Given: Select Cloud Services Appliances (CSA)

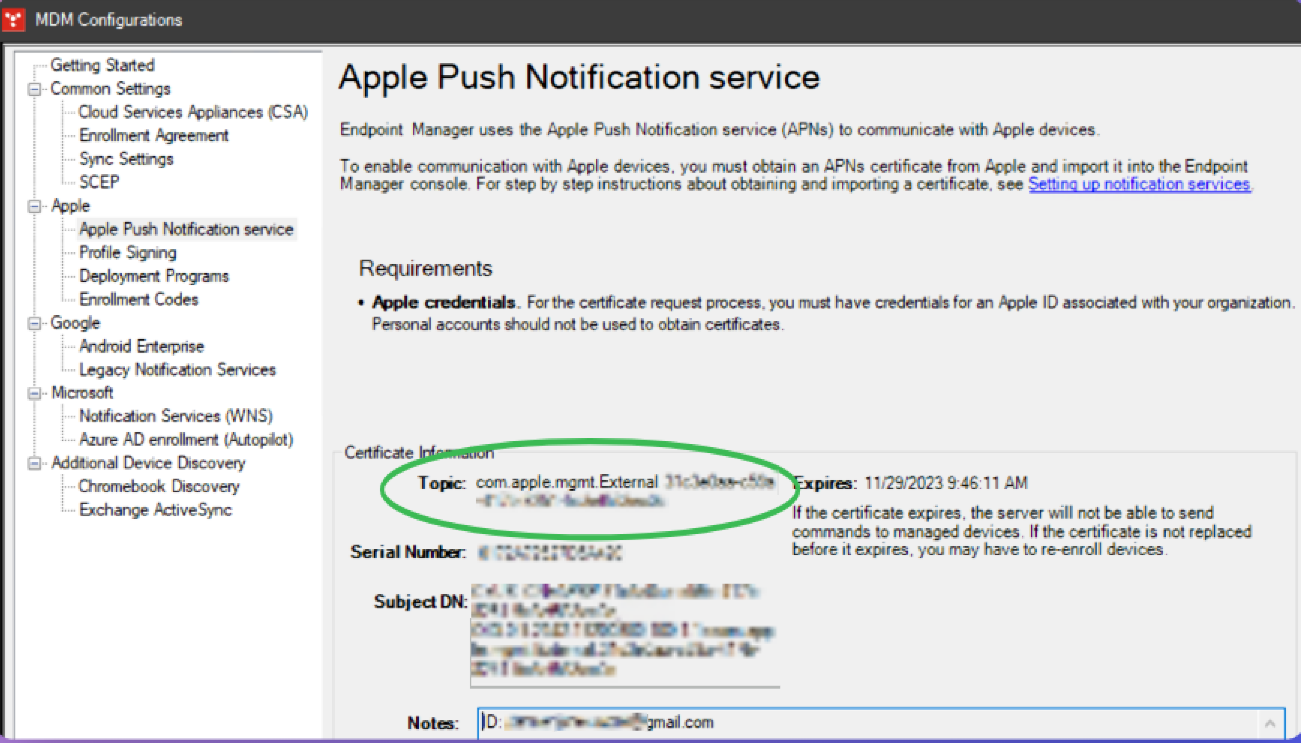Looking at the screenshot, I should [193, 112].
